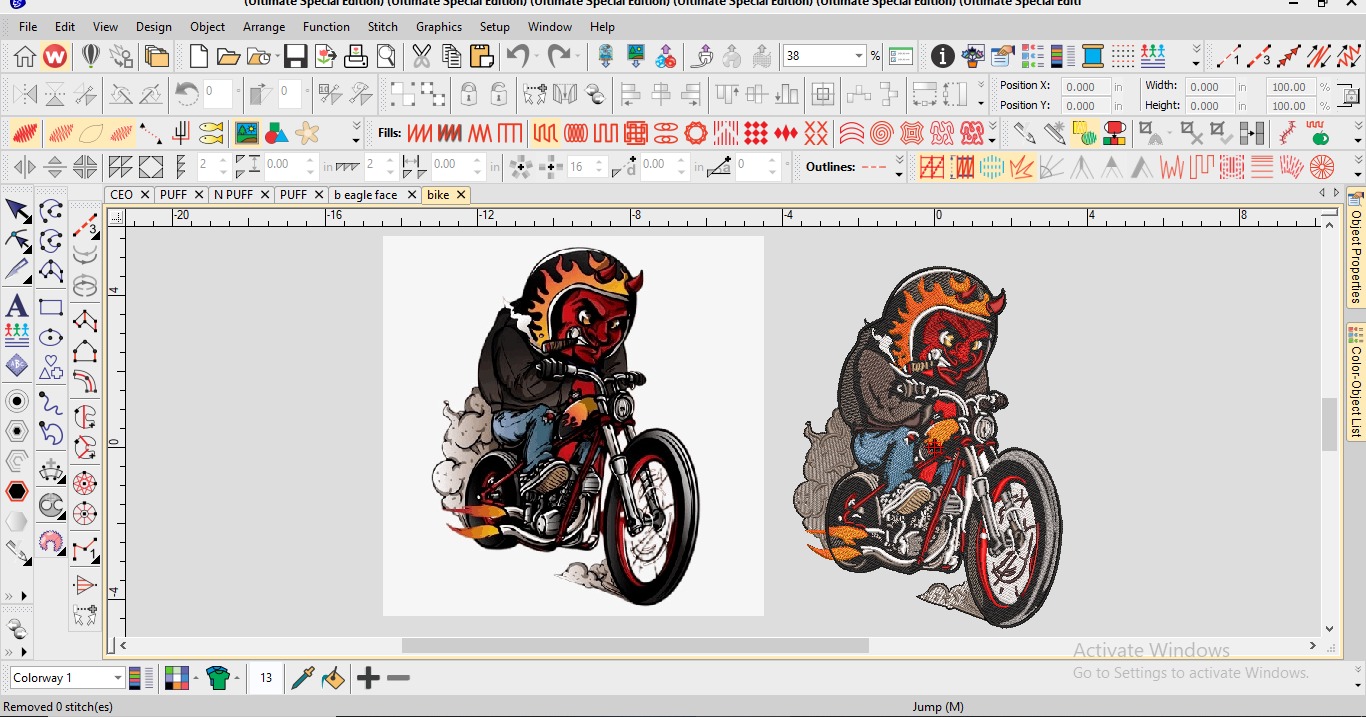The width and height of the screenshot is (1366, 717).
Task: Open the Stitch menu
Action: 382,27
